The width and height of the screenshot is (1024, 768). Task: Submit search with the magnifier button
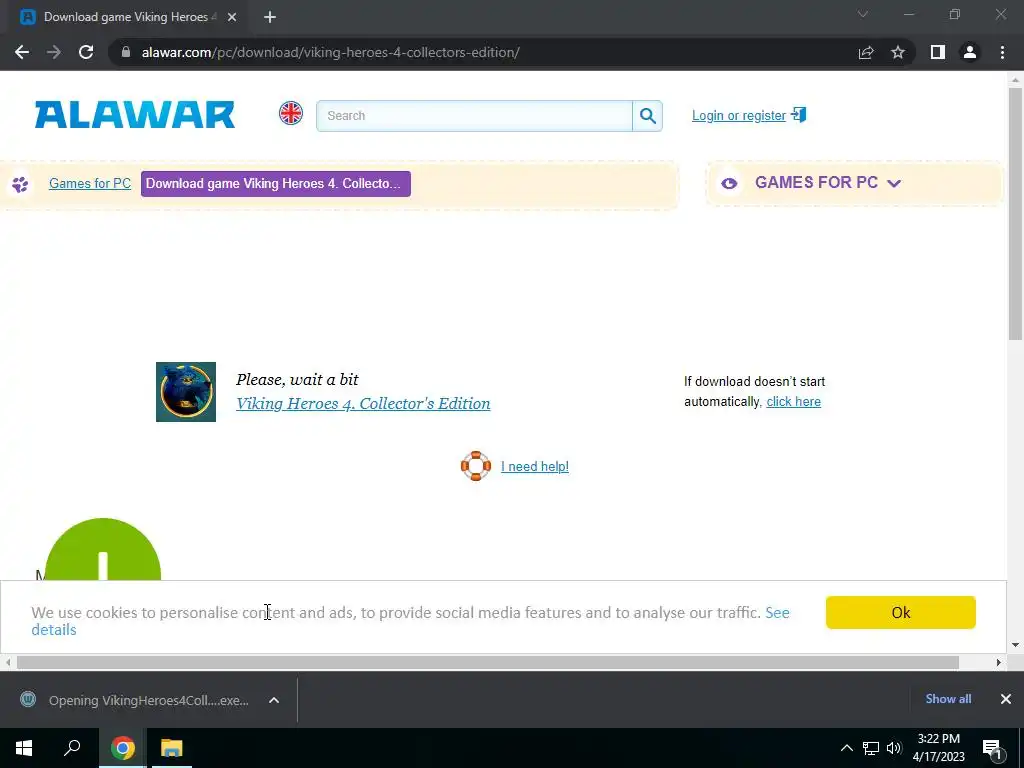647,116
